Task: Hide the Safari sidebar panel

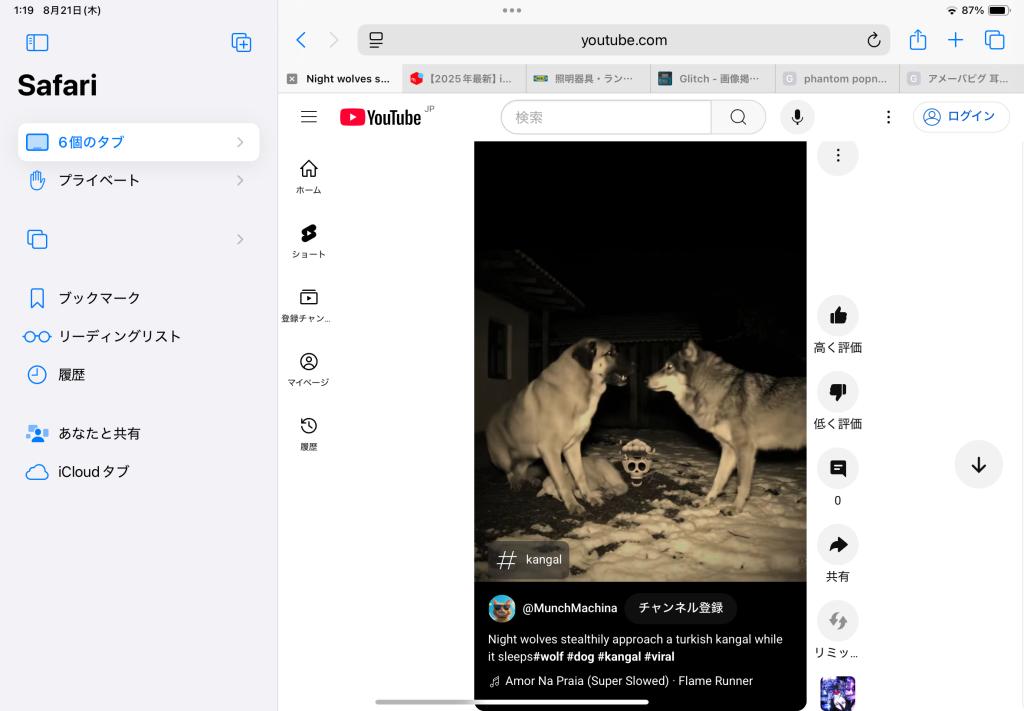Action: pyautogui.click(x=37, y=42)
